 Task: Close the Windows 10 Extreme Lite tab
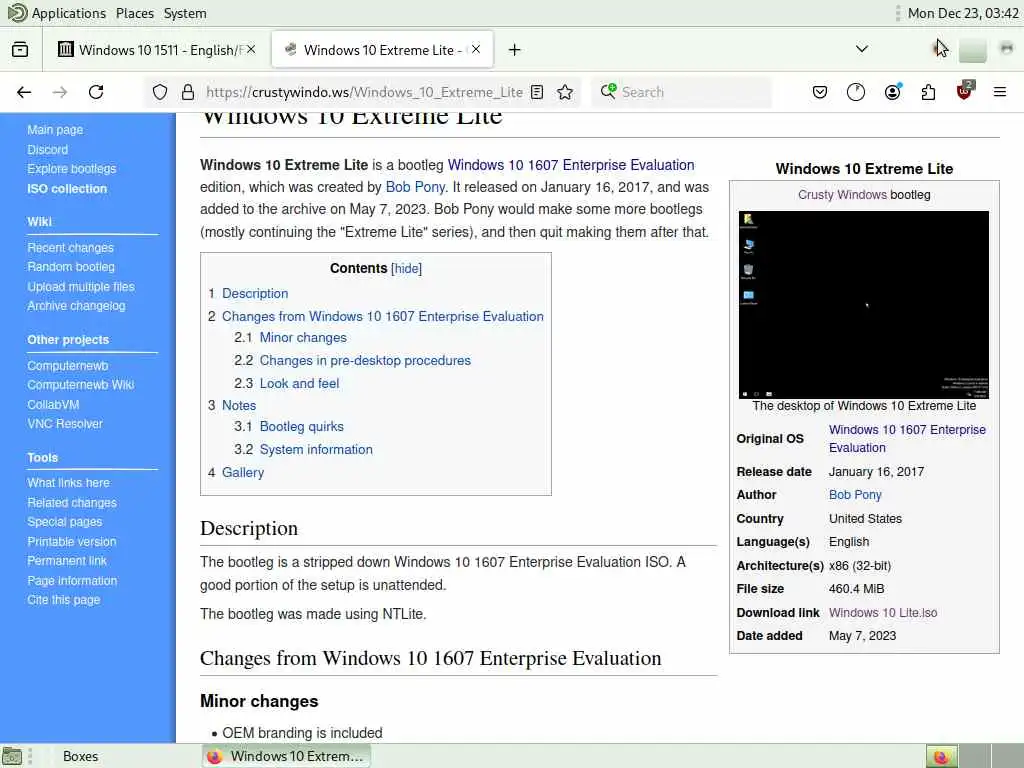click(476, 50)
